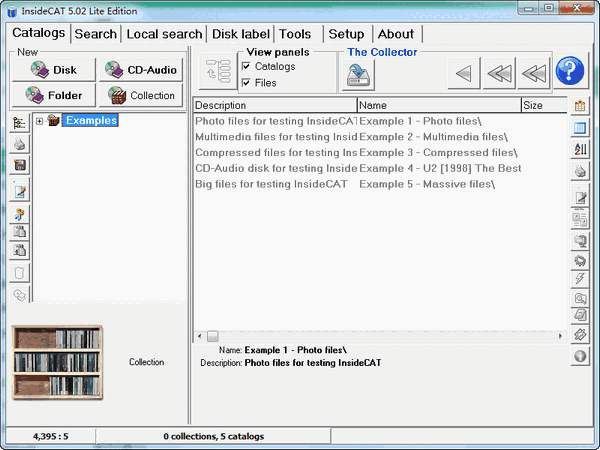
Task: Click the greyed discs icon below trash
Action: coord(19,295)
